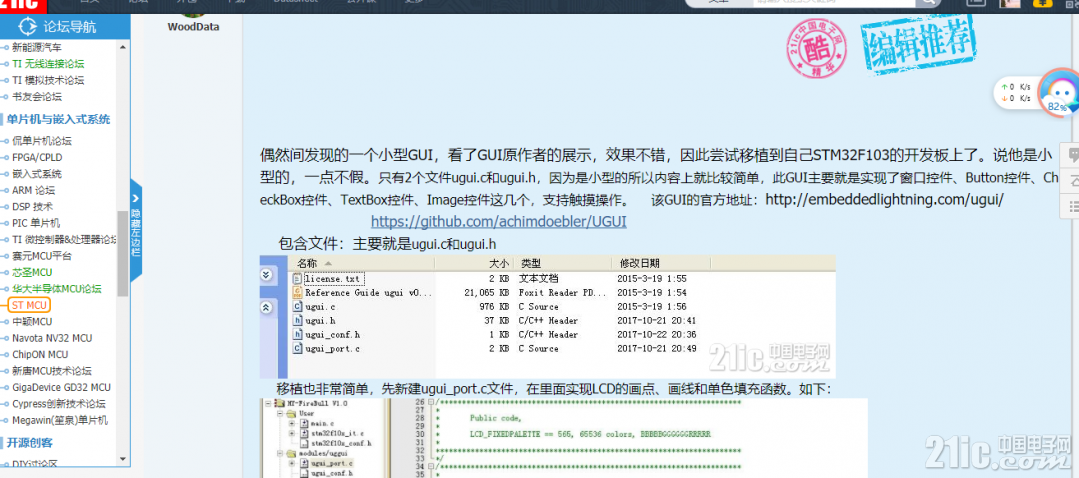This screenshot has height=478, width=1079.
Task: Open 中颖MCU forum
Action: (x=32, y=321)
